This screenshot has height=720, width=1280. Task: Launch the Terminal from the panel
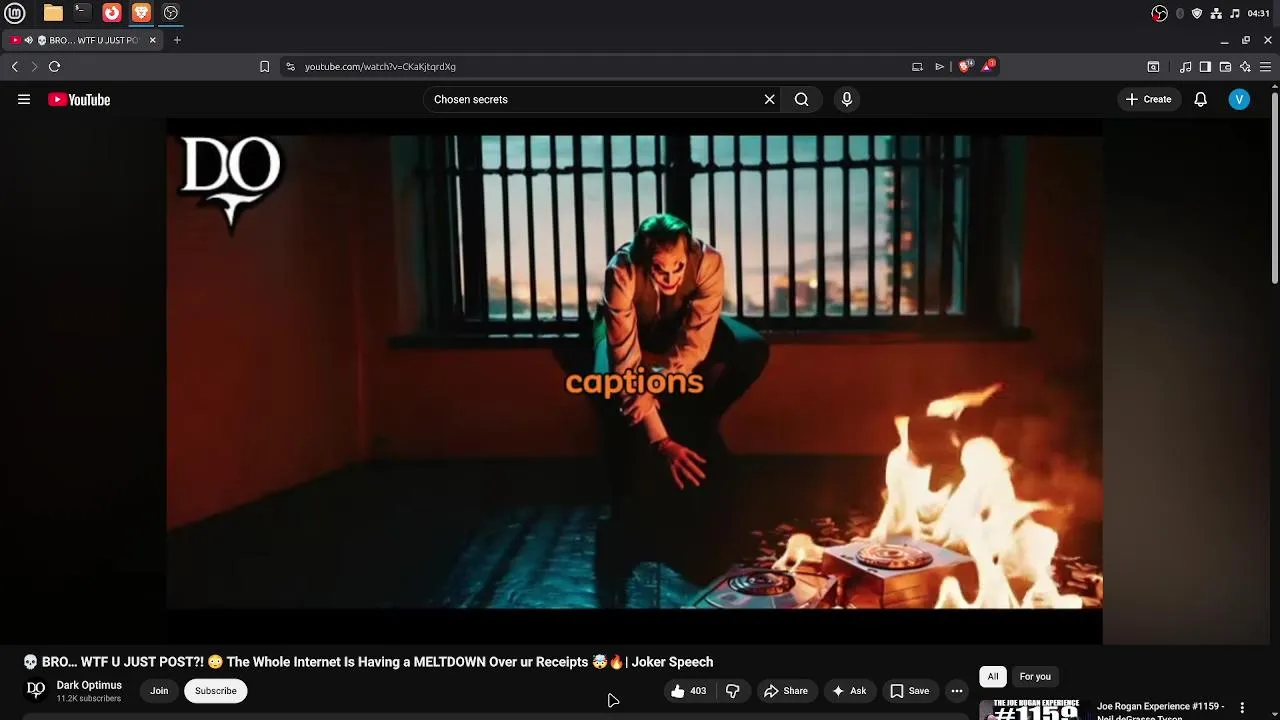pos(82,13)
